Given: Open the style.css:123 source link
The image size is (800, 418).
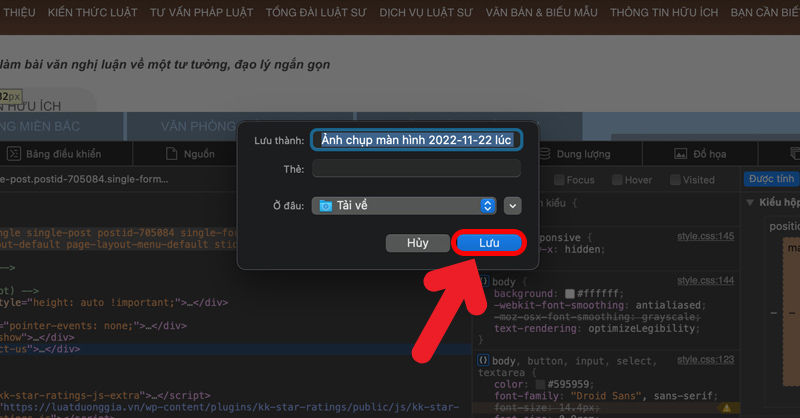Looking at the screenshot, I should point(706,360).
